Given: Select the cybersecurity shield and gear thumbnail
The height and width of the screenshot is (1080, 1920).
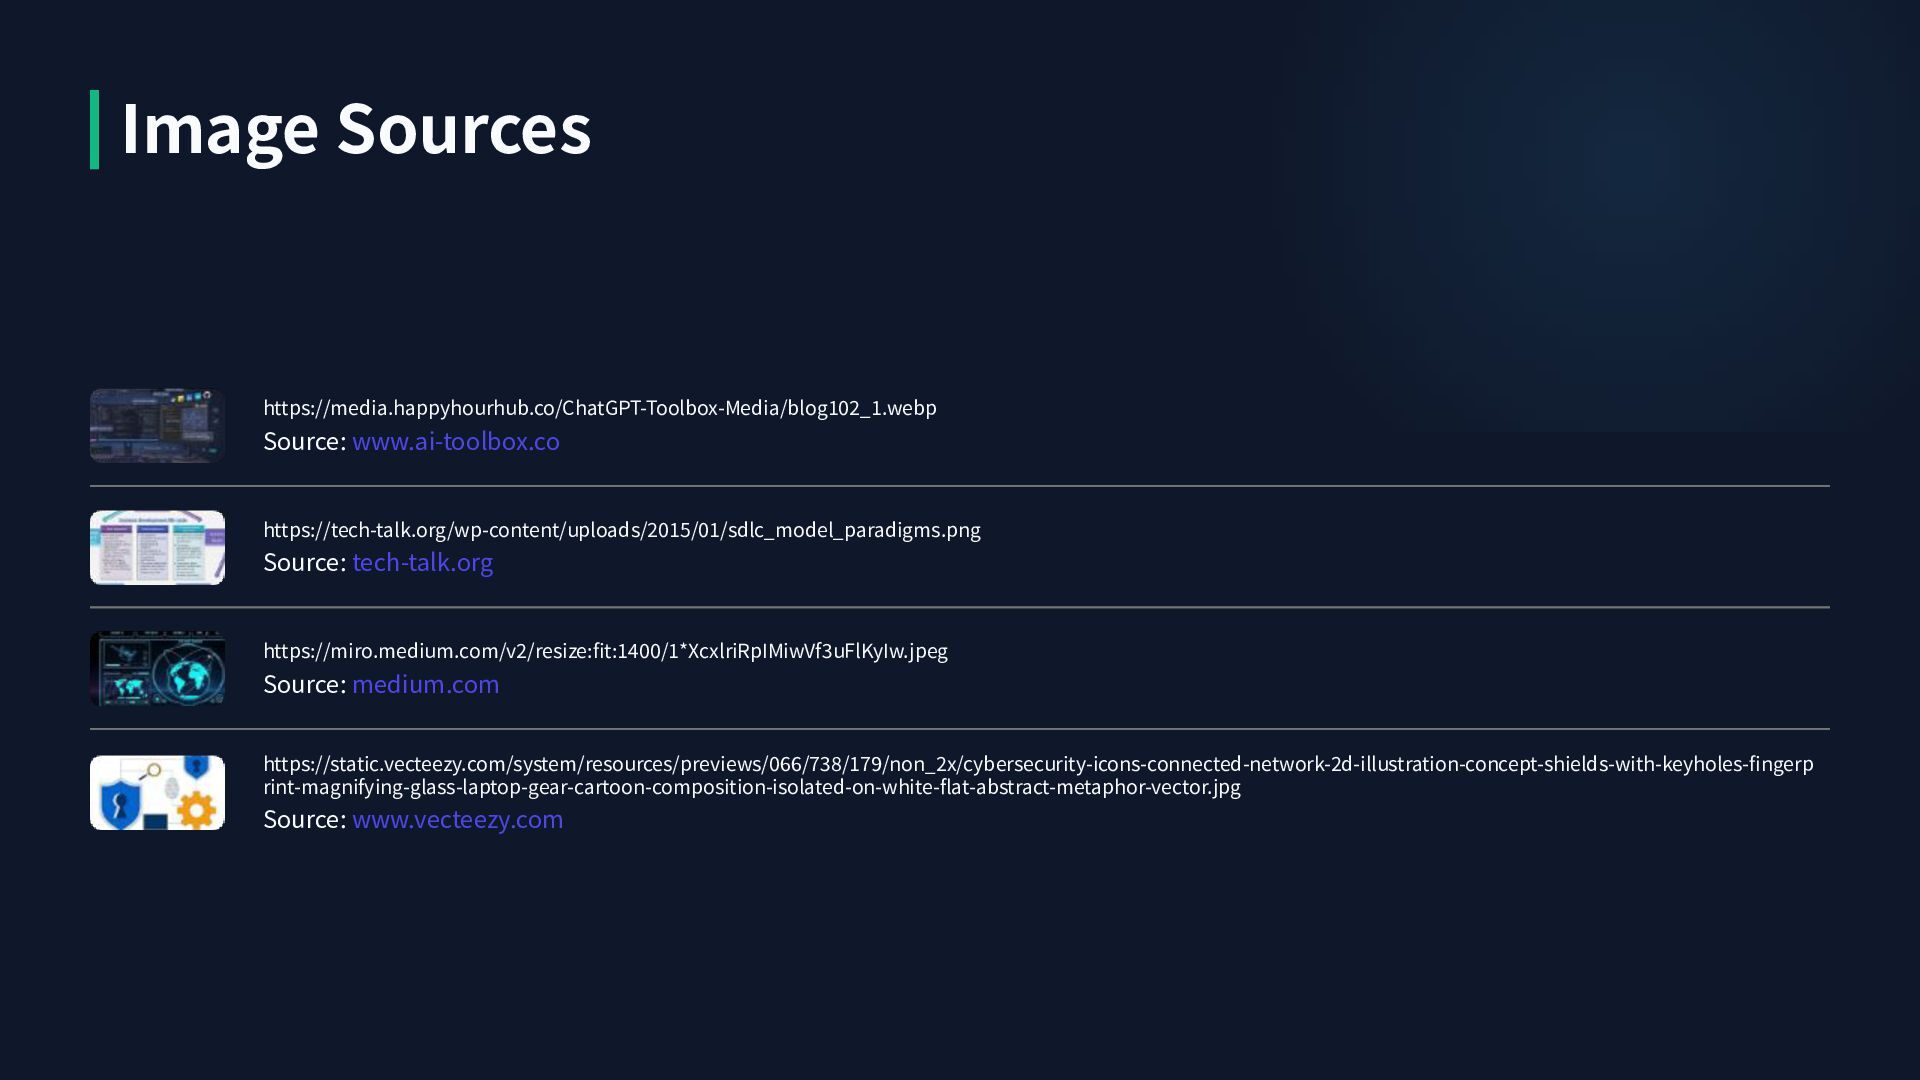Looking at the screenshot, I should coord(157,792).
